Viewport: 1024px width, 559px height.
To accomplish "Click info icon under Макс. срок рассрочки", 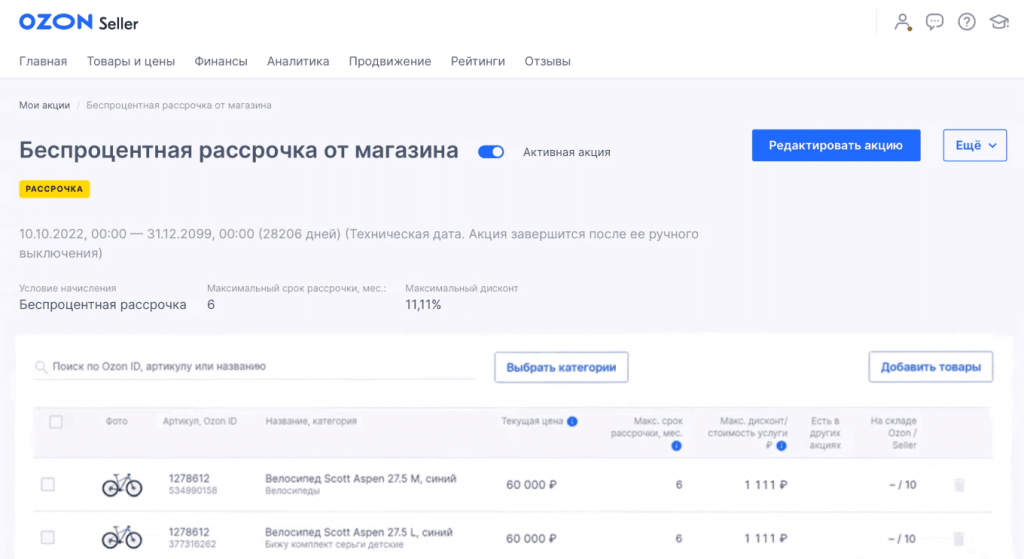I will click(676, 446).
